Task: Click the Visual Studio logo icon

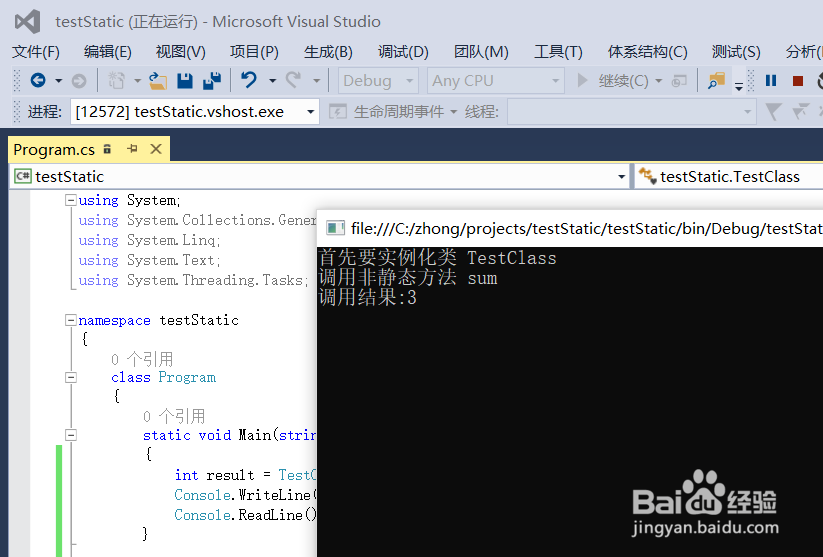Action: click(x=27, y=22)
